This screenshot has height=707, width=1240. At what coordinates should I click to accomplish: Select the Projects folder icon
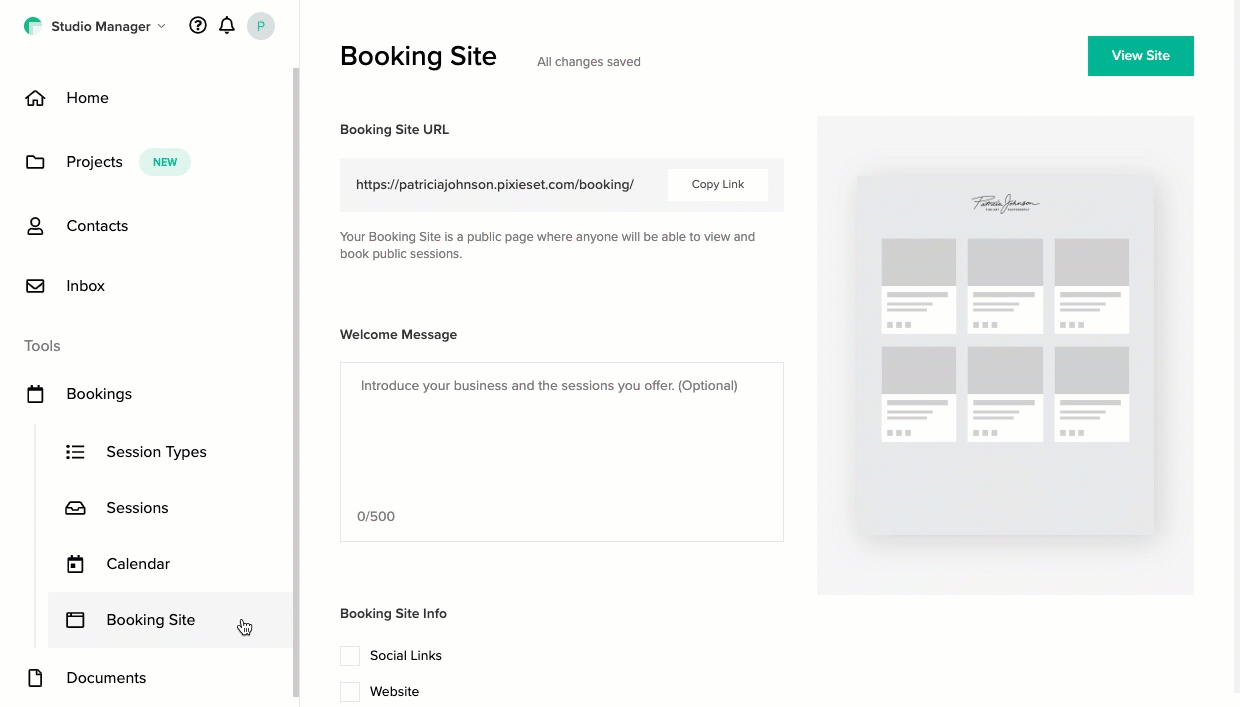click(35, 161)
